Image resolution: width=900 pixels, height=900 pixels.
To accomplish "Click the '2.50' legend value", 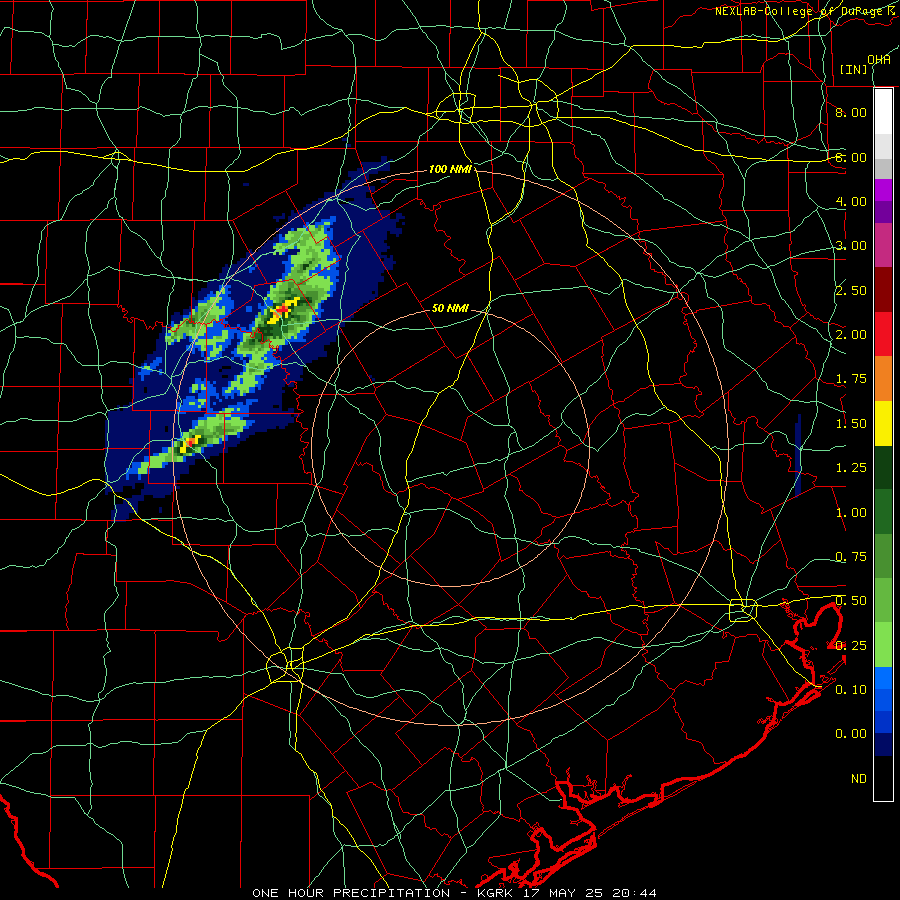I will pos(851,290).
